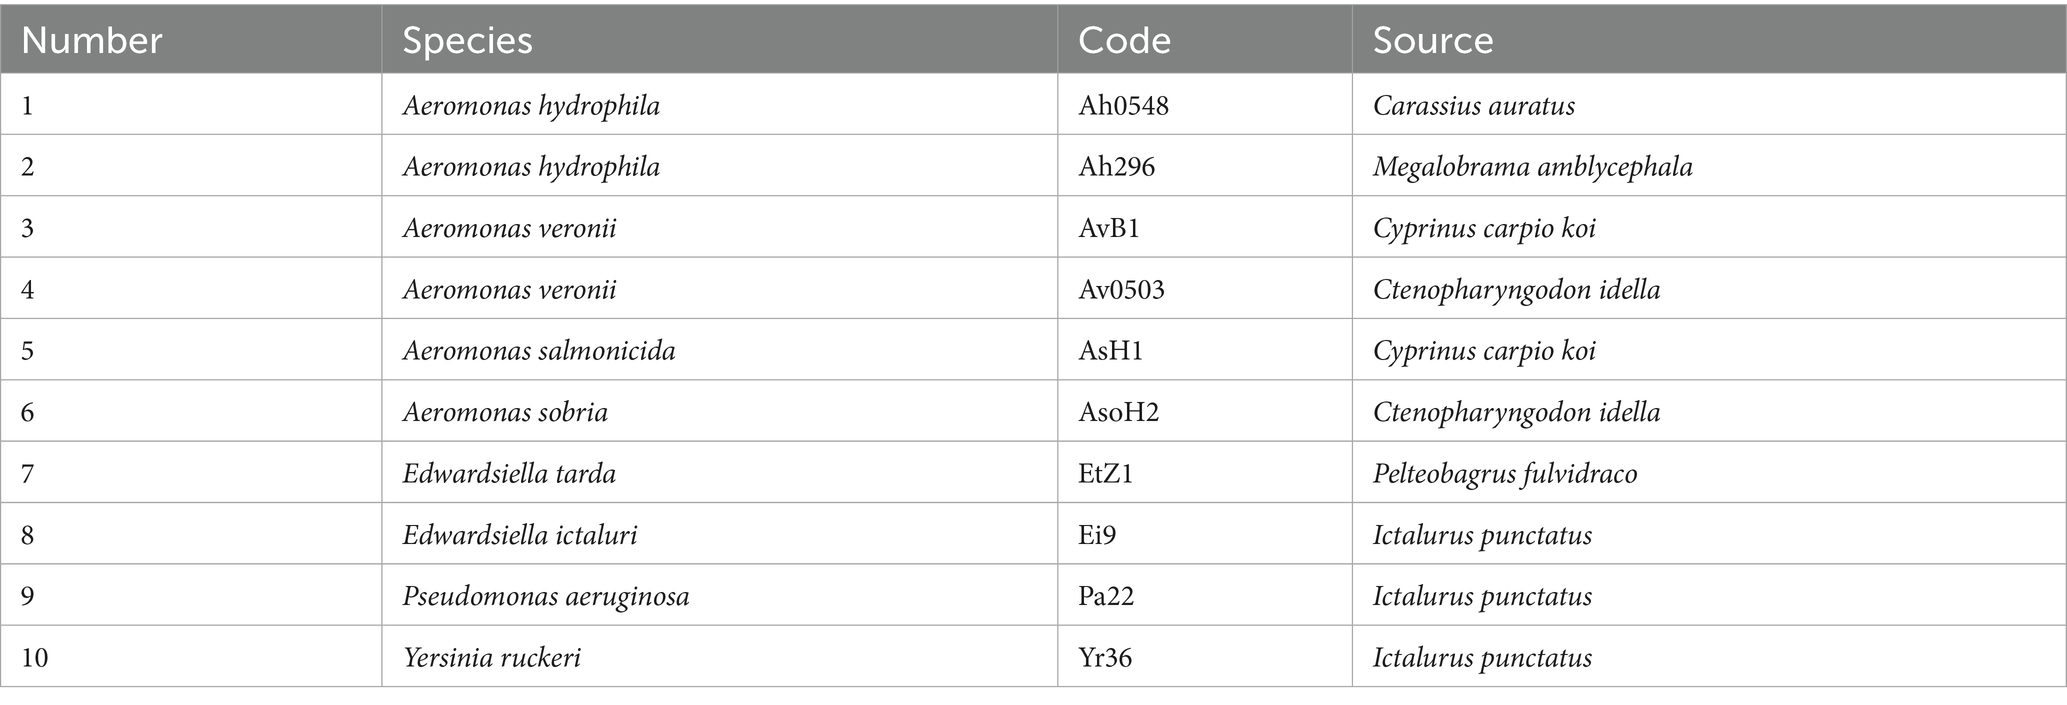The image size is (2067, 705).
Task: Select the Pa22 code cell
Action: coord(1205,595)
